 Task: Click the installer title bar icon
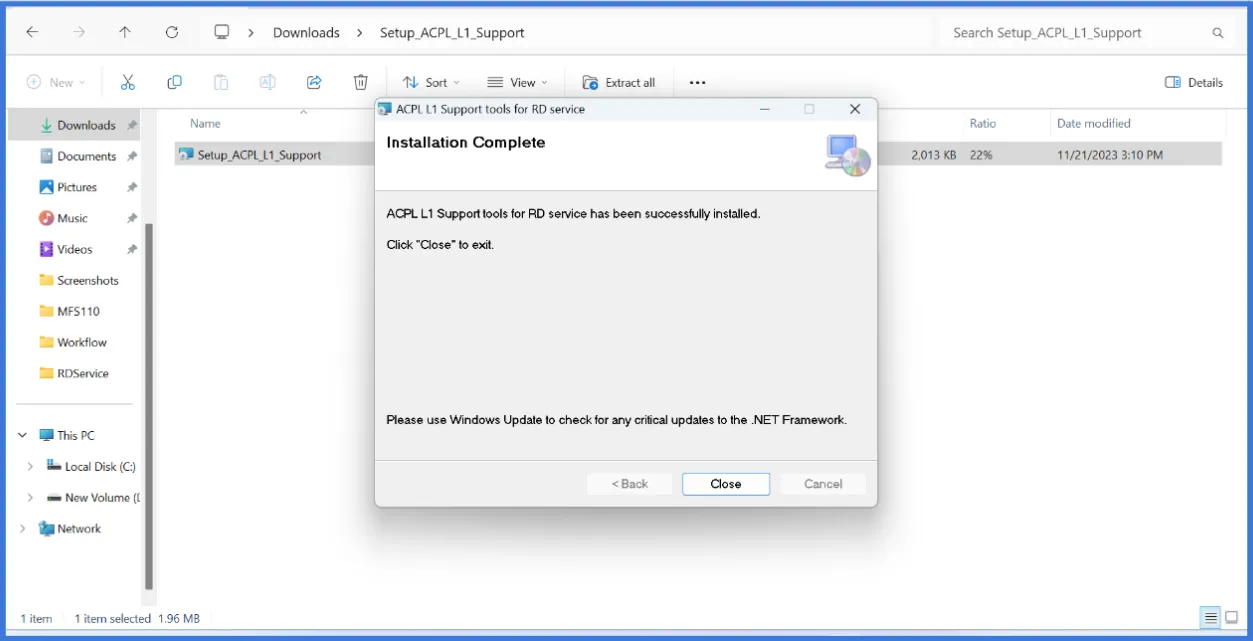click(385, 109)
